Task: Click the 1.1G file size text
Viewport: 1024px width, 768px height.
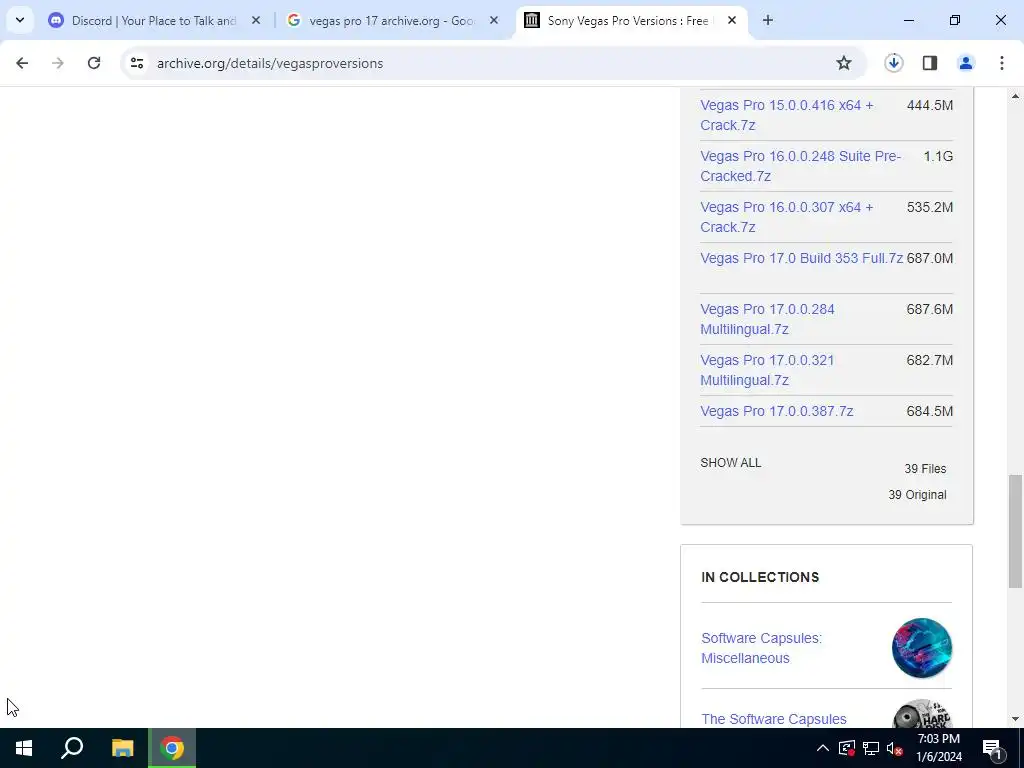Action: [938, 156]
